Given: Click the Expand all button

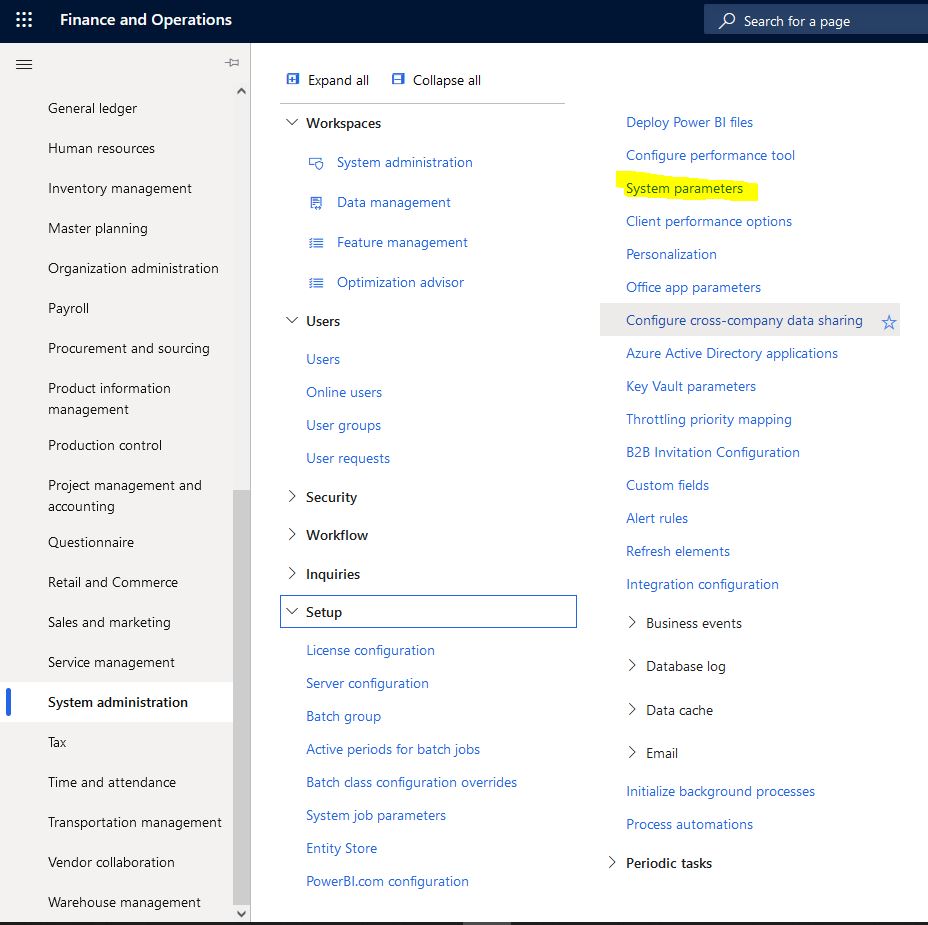Looking at the screenshot, I should pyautogui.click(x=327, y=80).
